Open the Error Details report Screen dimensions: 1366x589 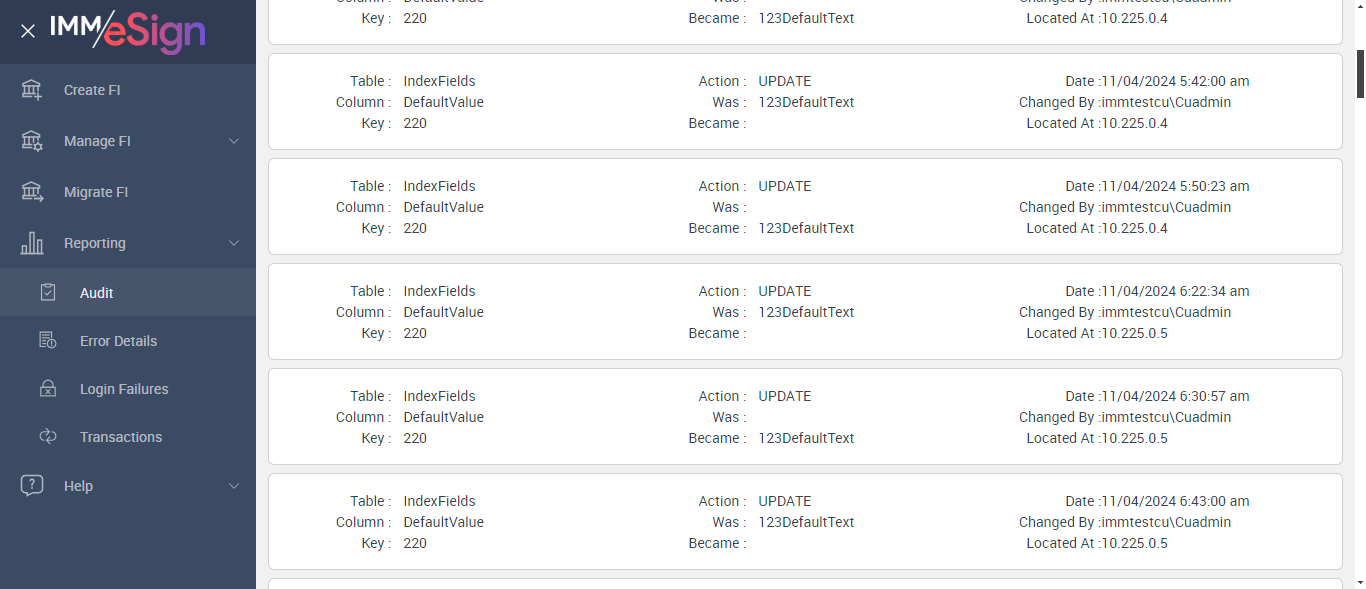tap(118, 341)
